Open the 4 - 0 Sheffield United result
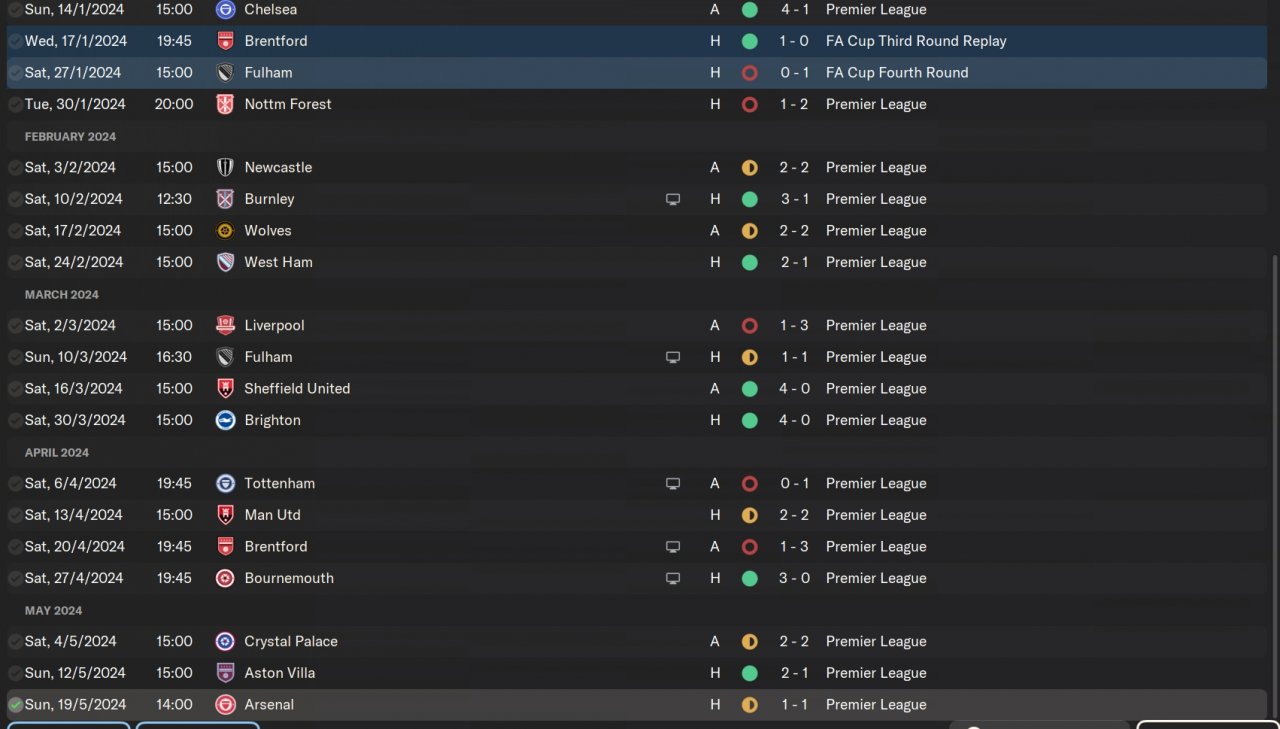This screenshot has height=729, width=1280. (794, 388)
